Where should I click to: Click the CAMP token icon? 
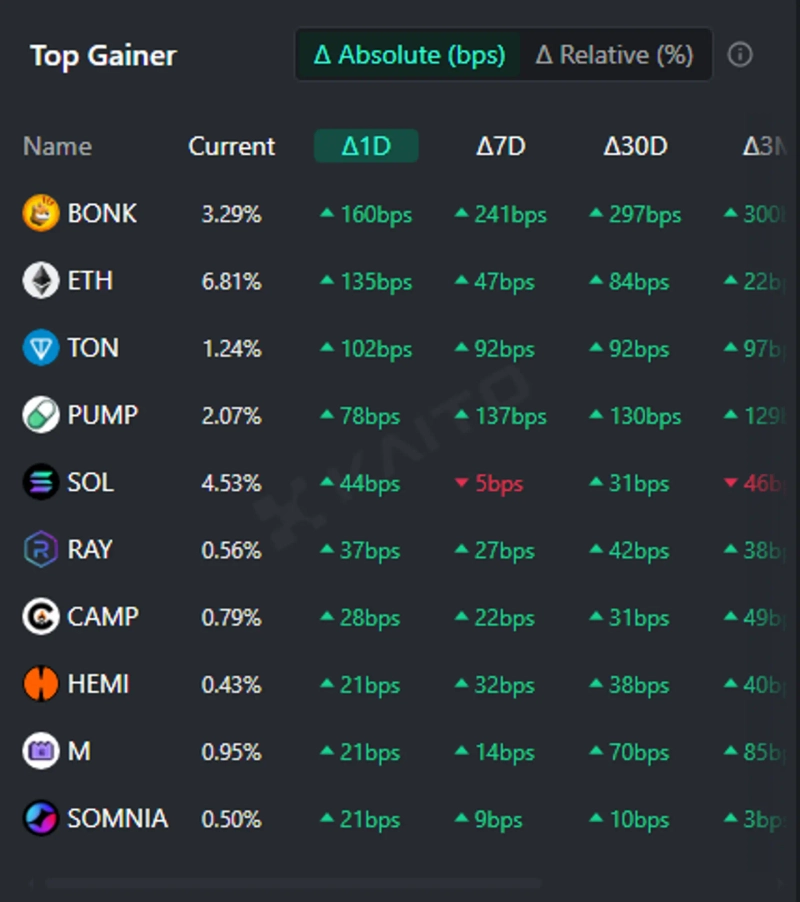point(41,617)
